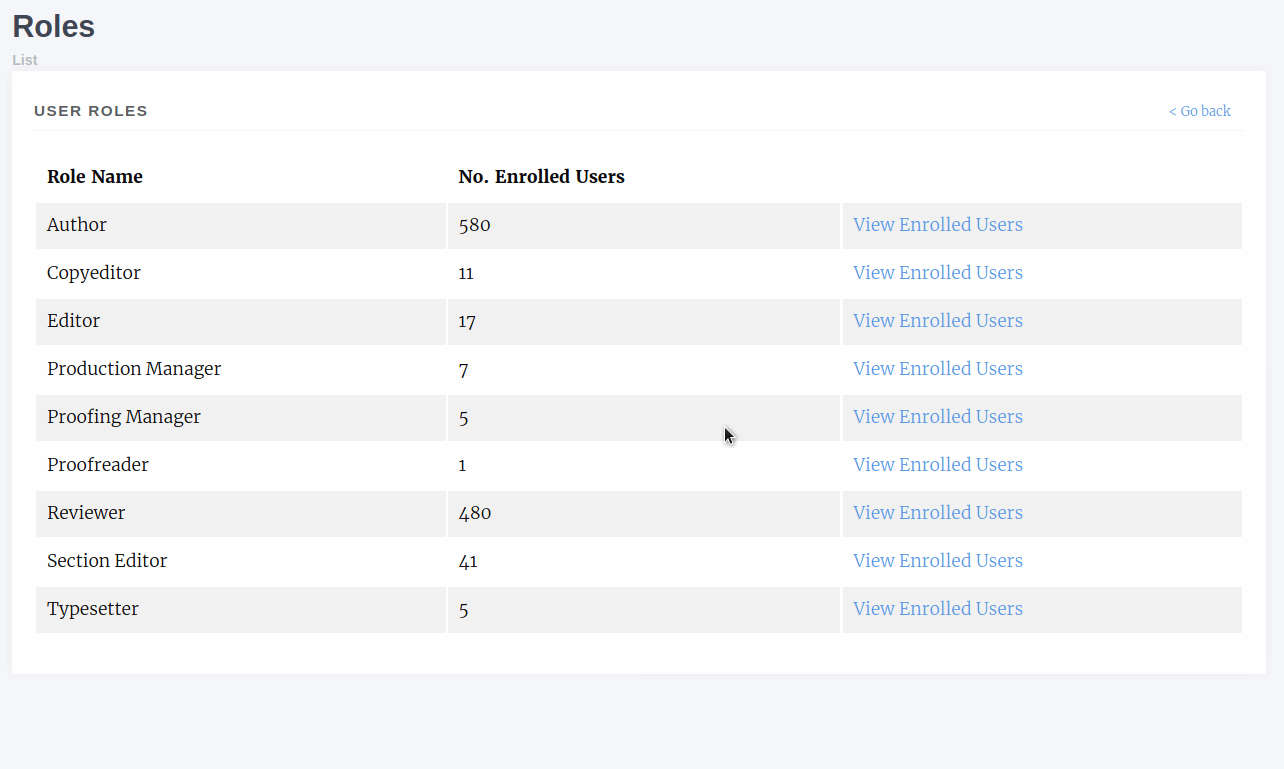Open Typesetter's View Enrolled Users link
The height and width of the screenshot is (769, 1284).
pos(937,609)
